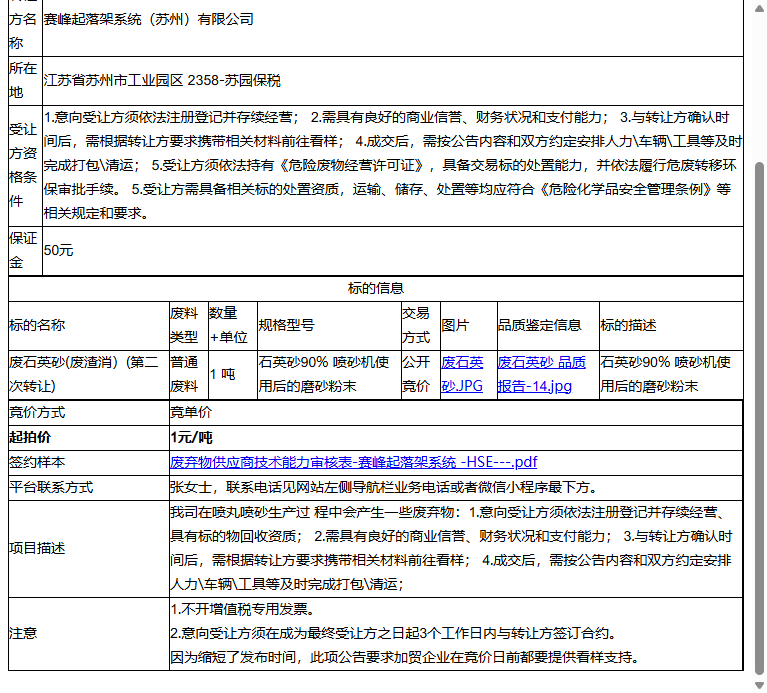Click the 注意 row label
This screenshot has width=767, height=693.
click(23, 634)
